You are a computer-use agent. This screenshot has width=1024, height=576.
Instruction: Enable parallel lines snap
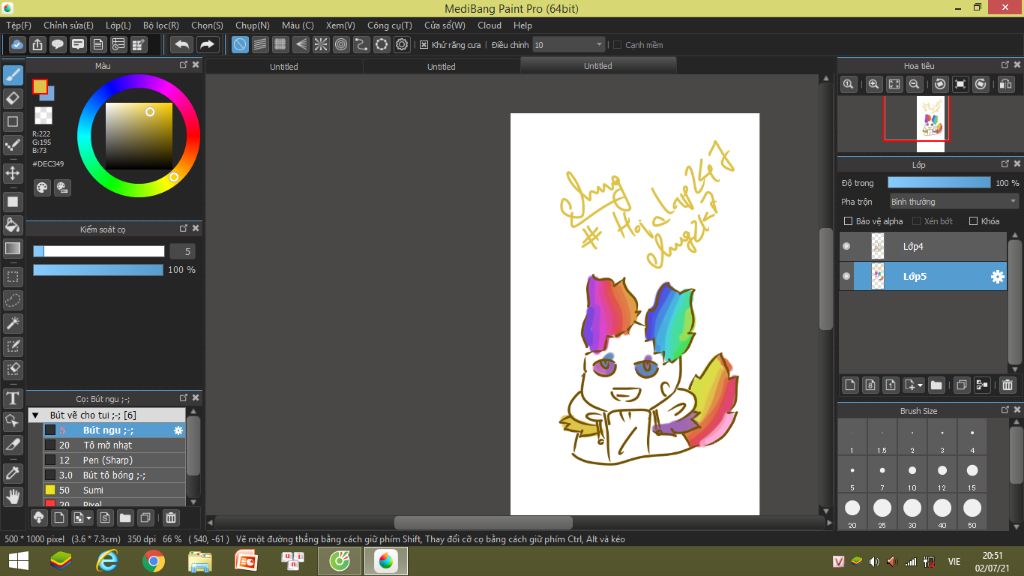[260, 44]
